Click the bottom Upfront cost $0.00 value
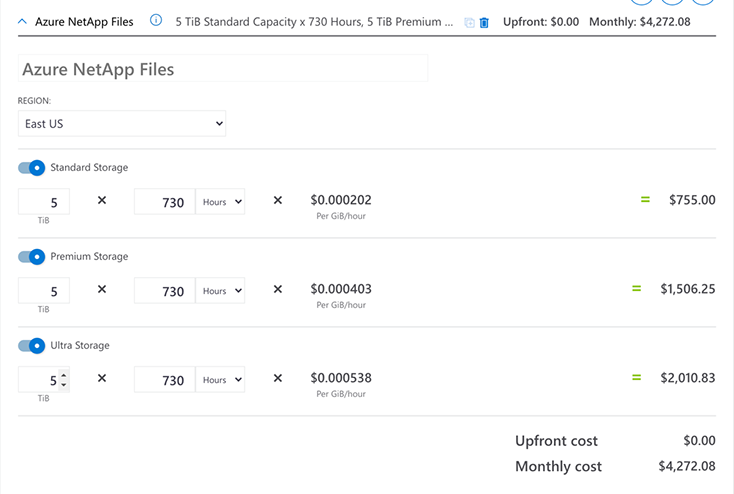 [699, 441]
